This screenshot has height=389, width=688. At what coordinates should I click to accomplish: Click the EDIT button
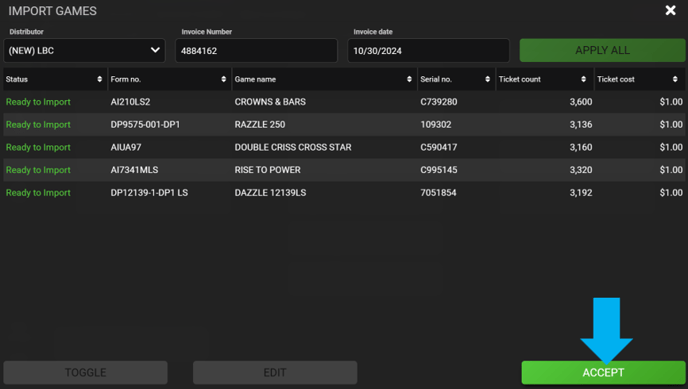tap(275, 373)
